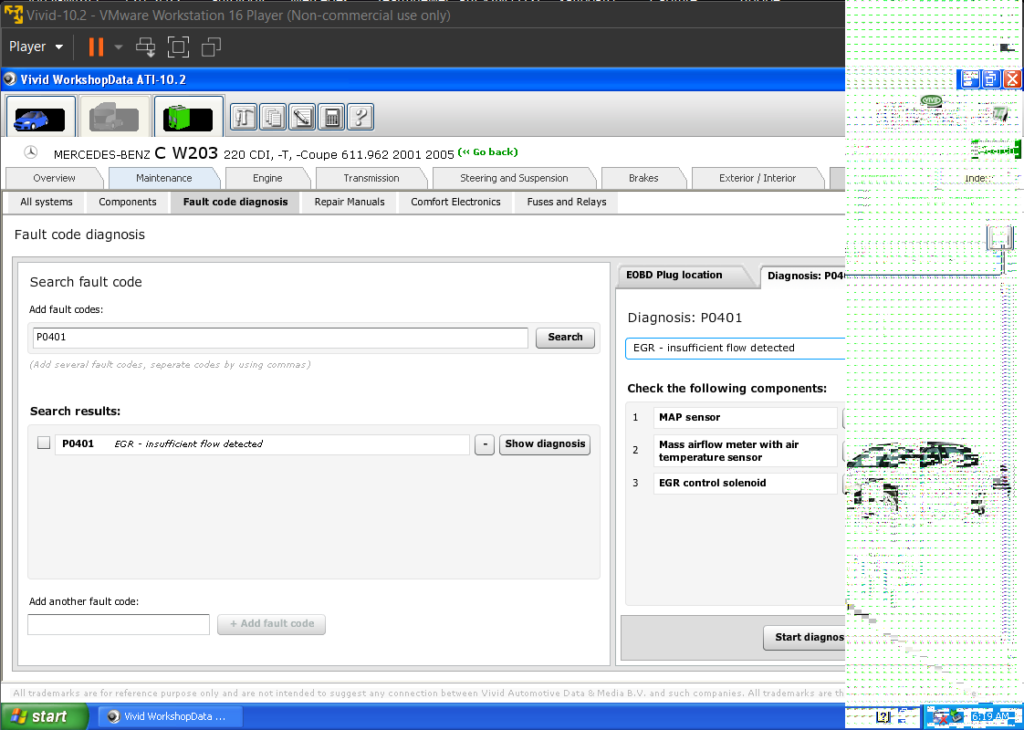This screenshot has height=730, width=1024.
Task: Switch to the Overview tab
Action: tap(54, 178)
